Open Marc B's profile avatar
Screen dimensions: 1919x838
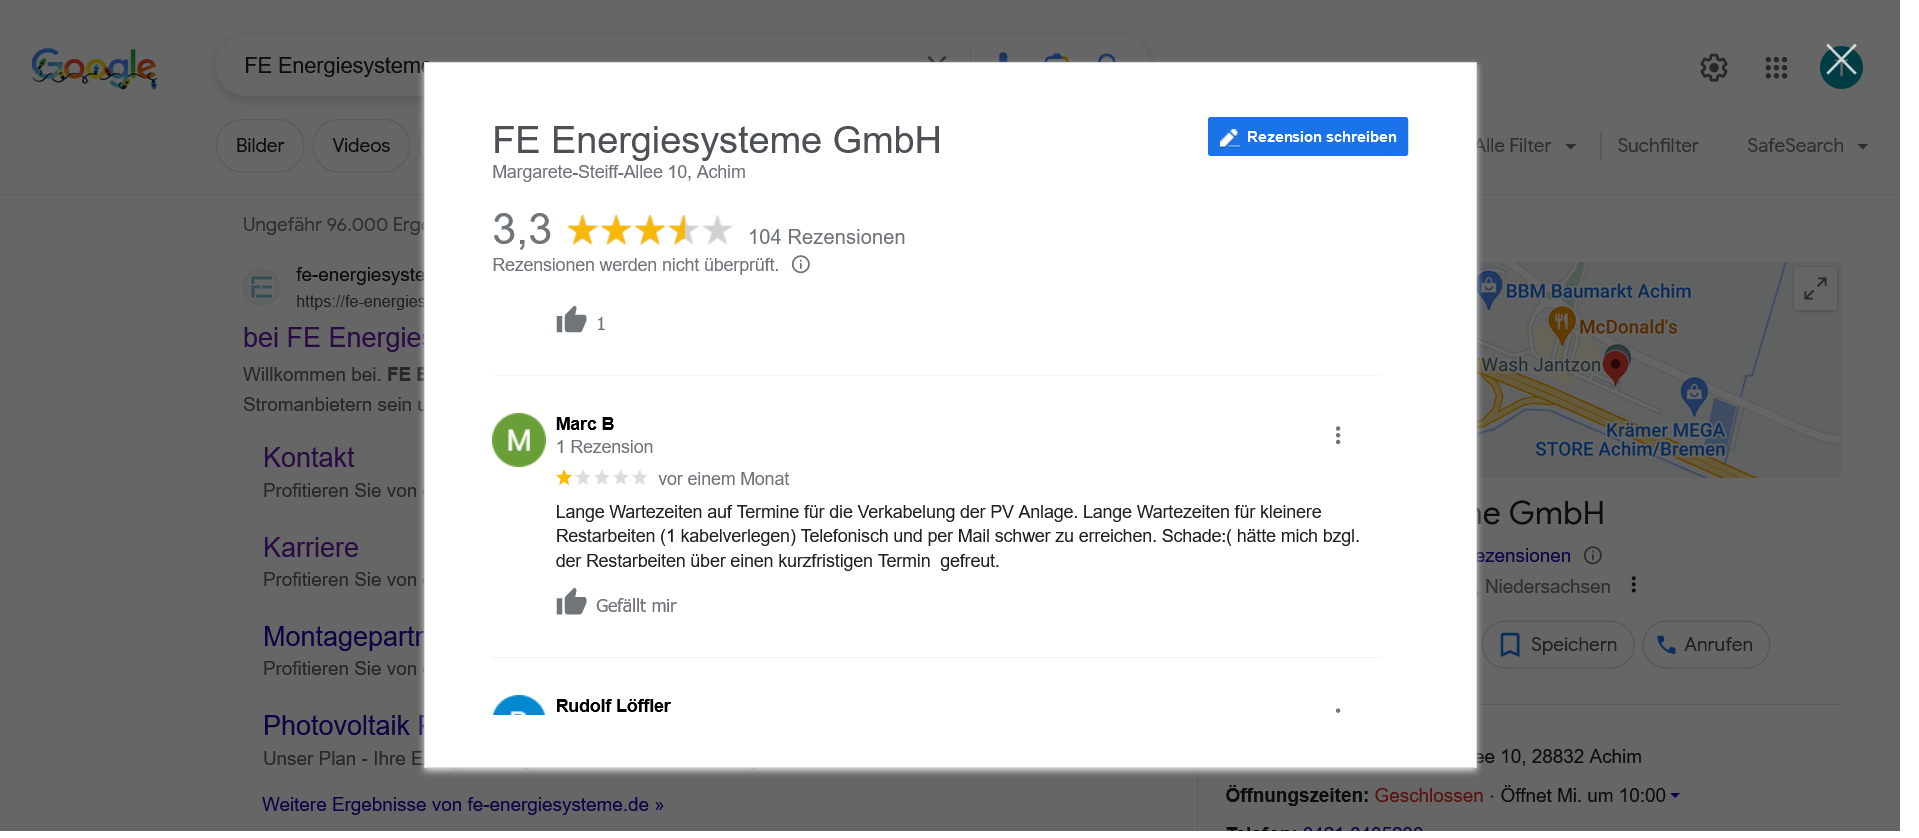point(518,440)
